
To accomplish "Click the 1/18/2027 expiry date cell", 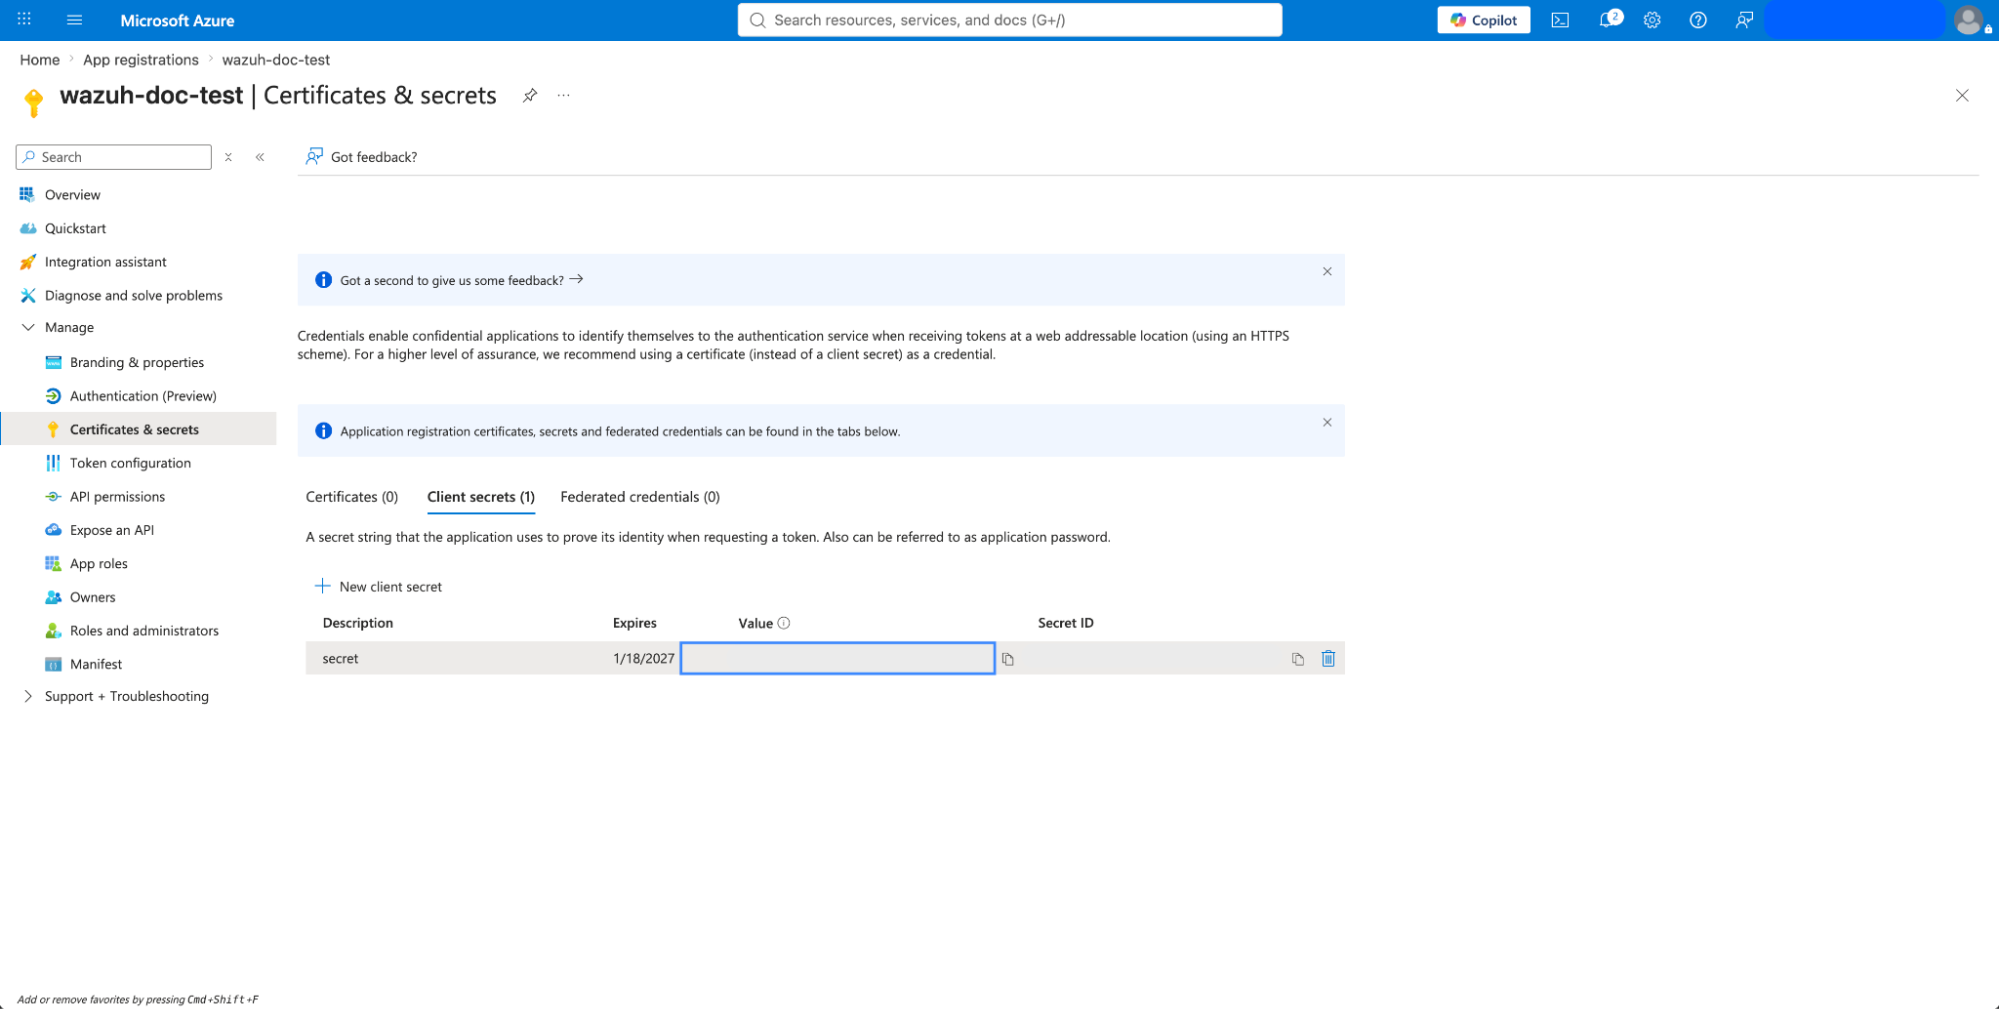I will click(x=644, y=658).
